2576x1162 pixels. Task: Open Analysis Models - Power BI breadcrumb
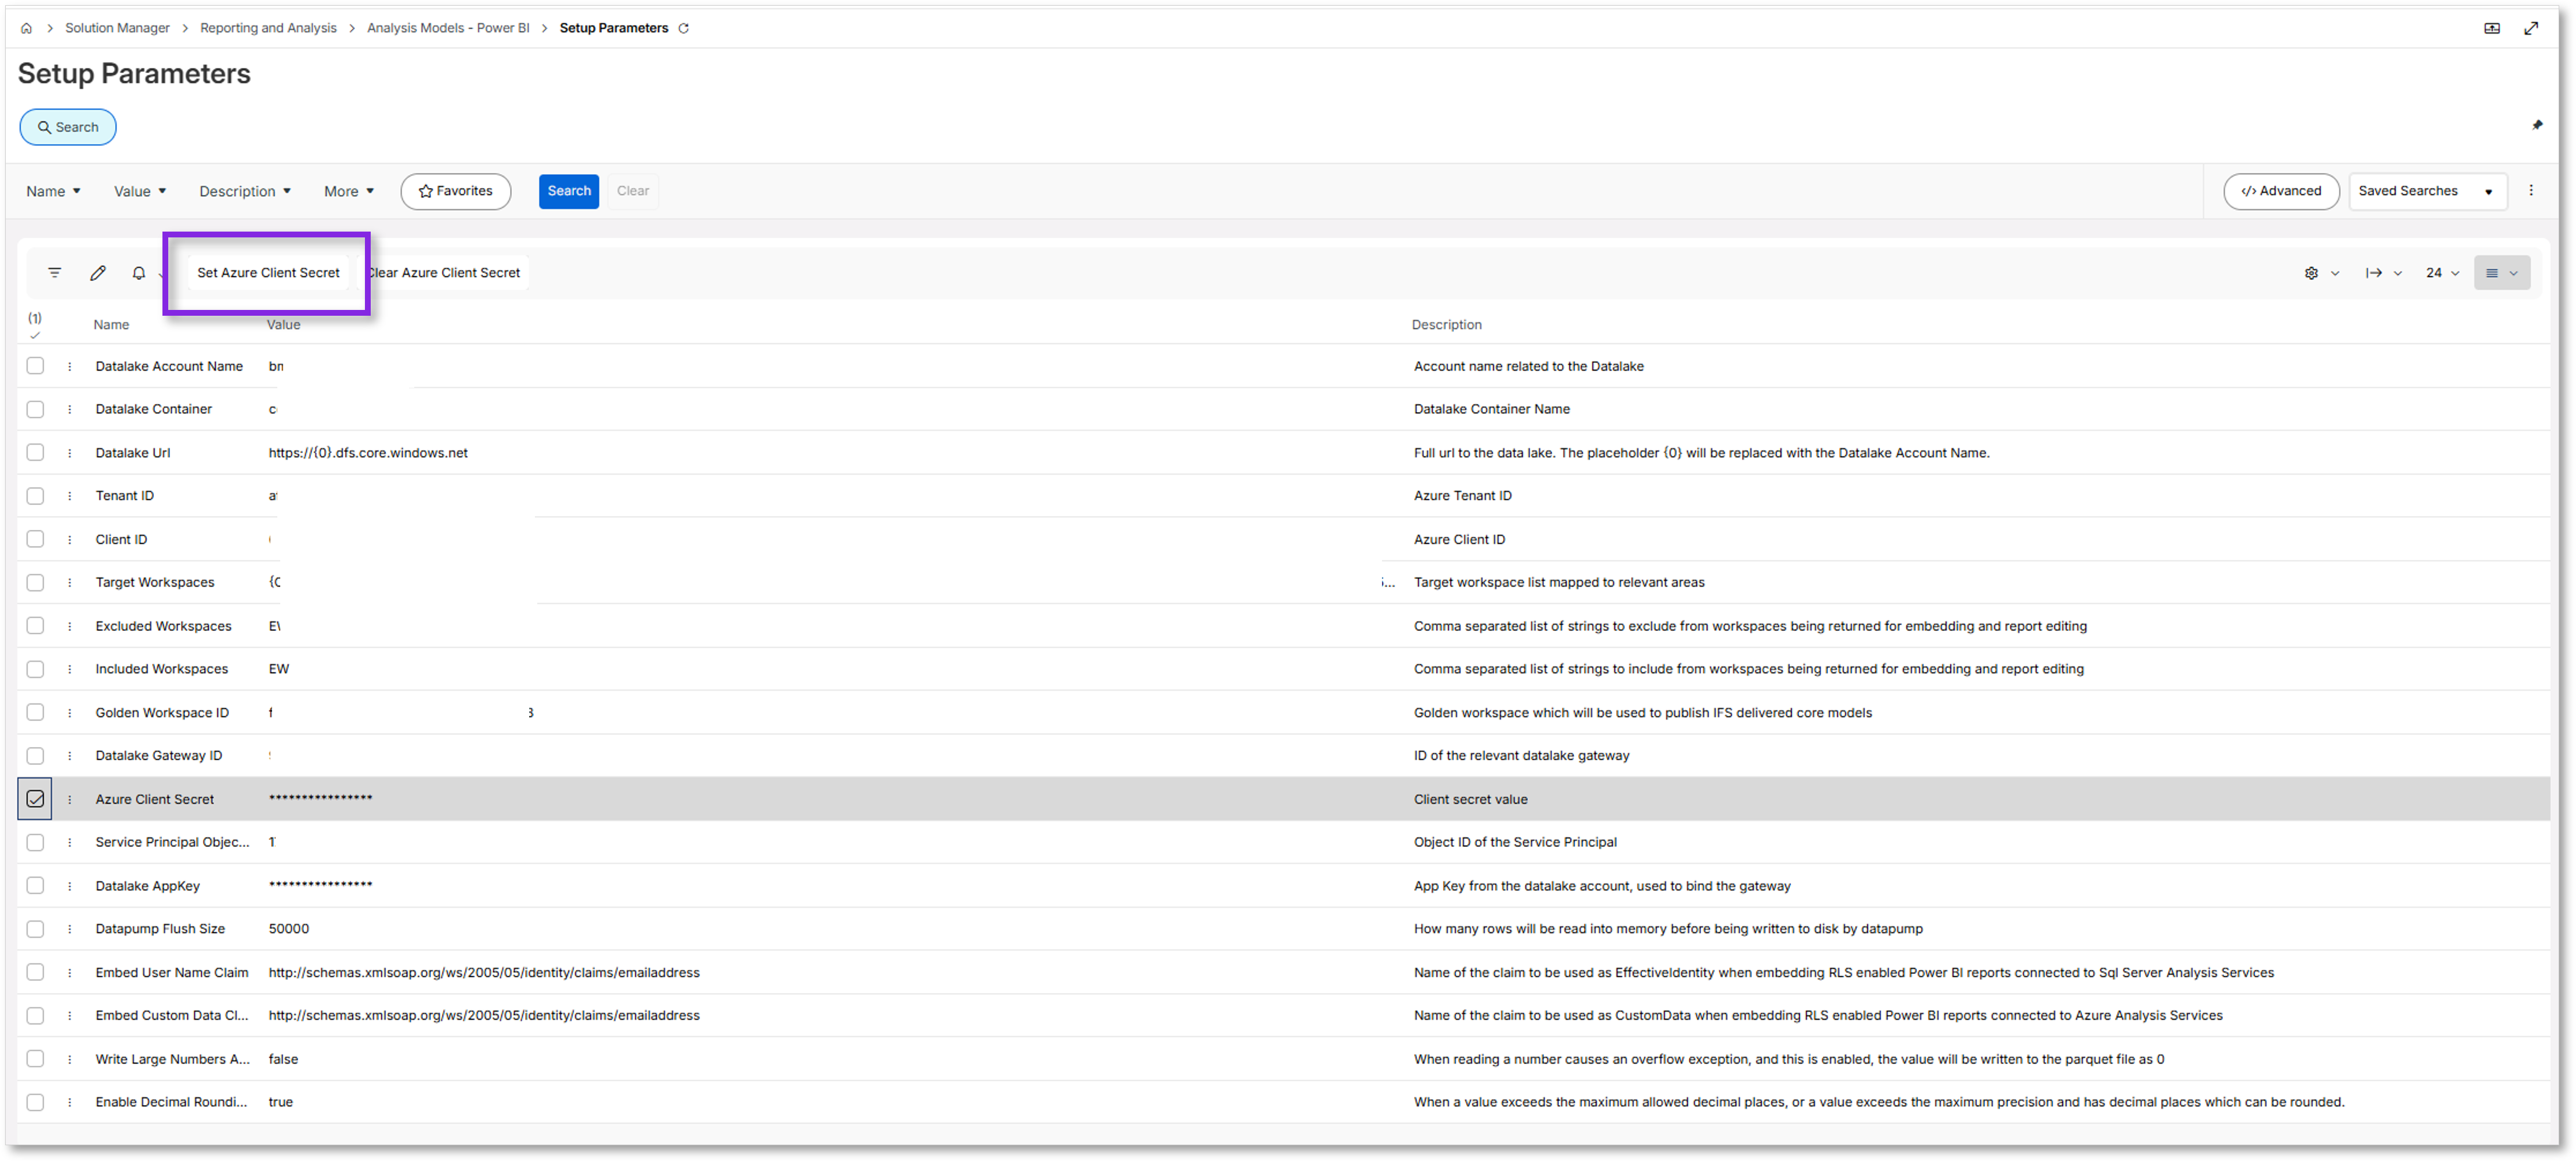tap(448, 28)
